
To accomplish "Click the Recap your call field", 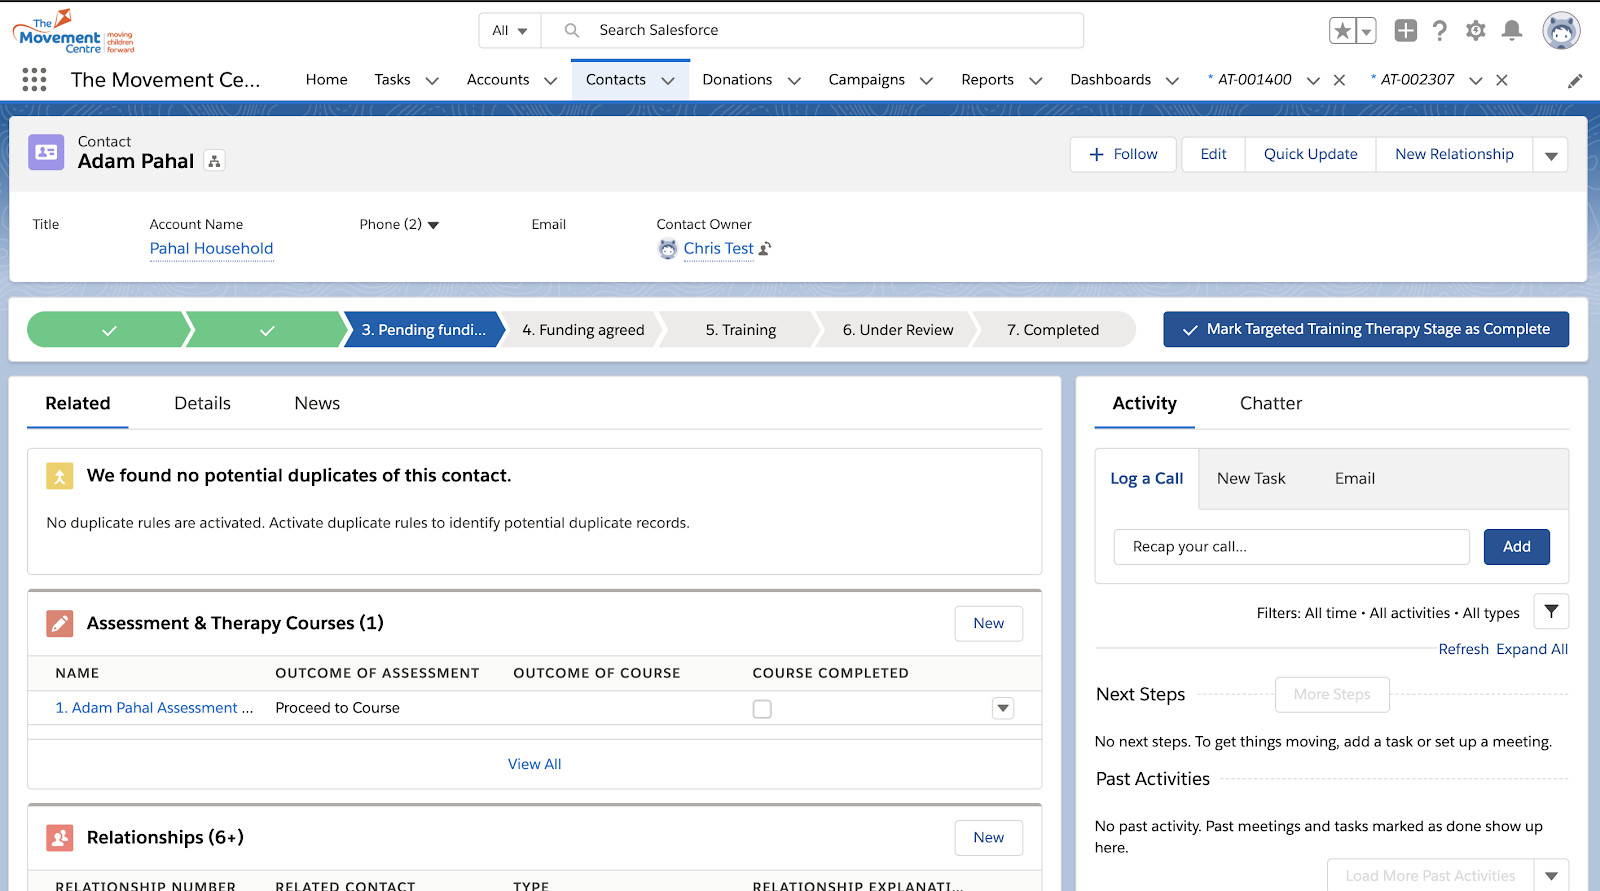I will (x=1291, y=547).
